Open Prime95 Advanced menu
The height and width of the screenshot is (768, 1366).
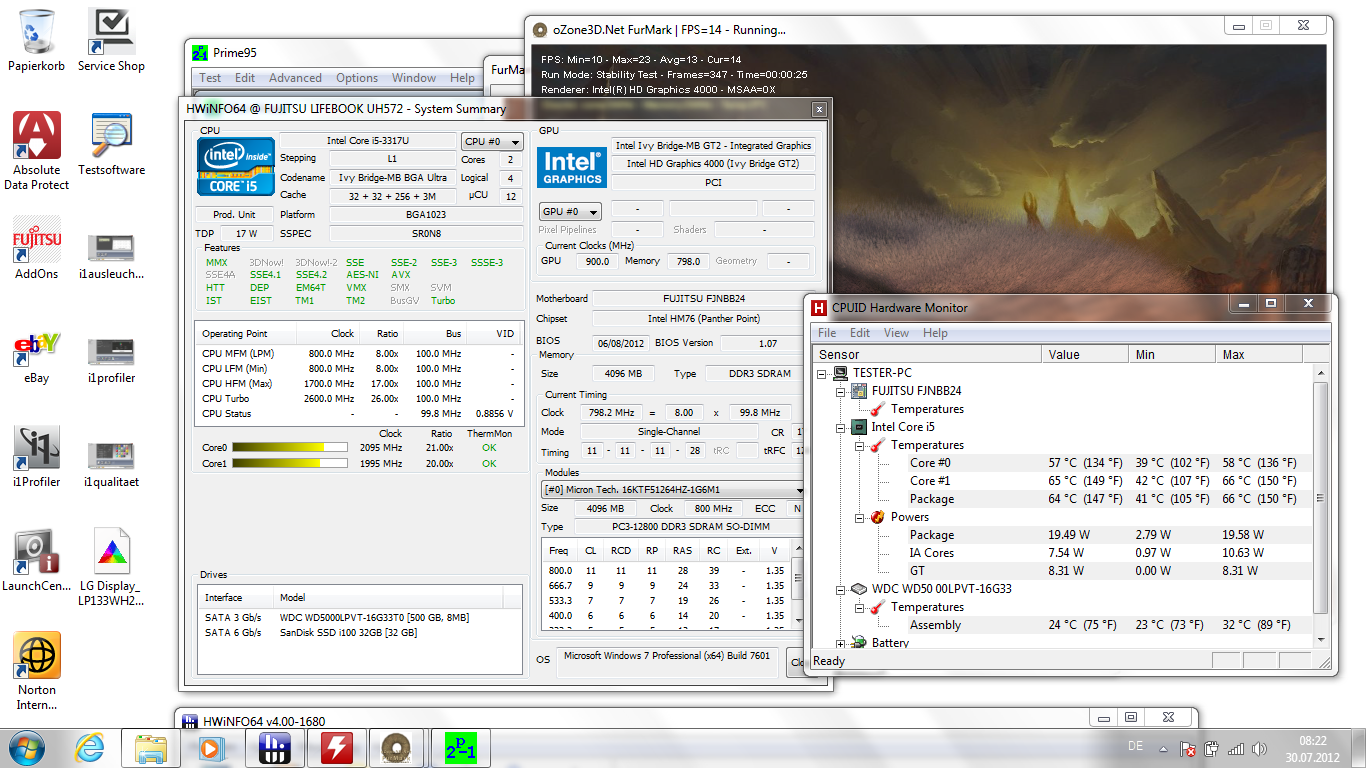click(295, 78)
